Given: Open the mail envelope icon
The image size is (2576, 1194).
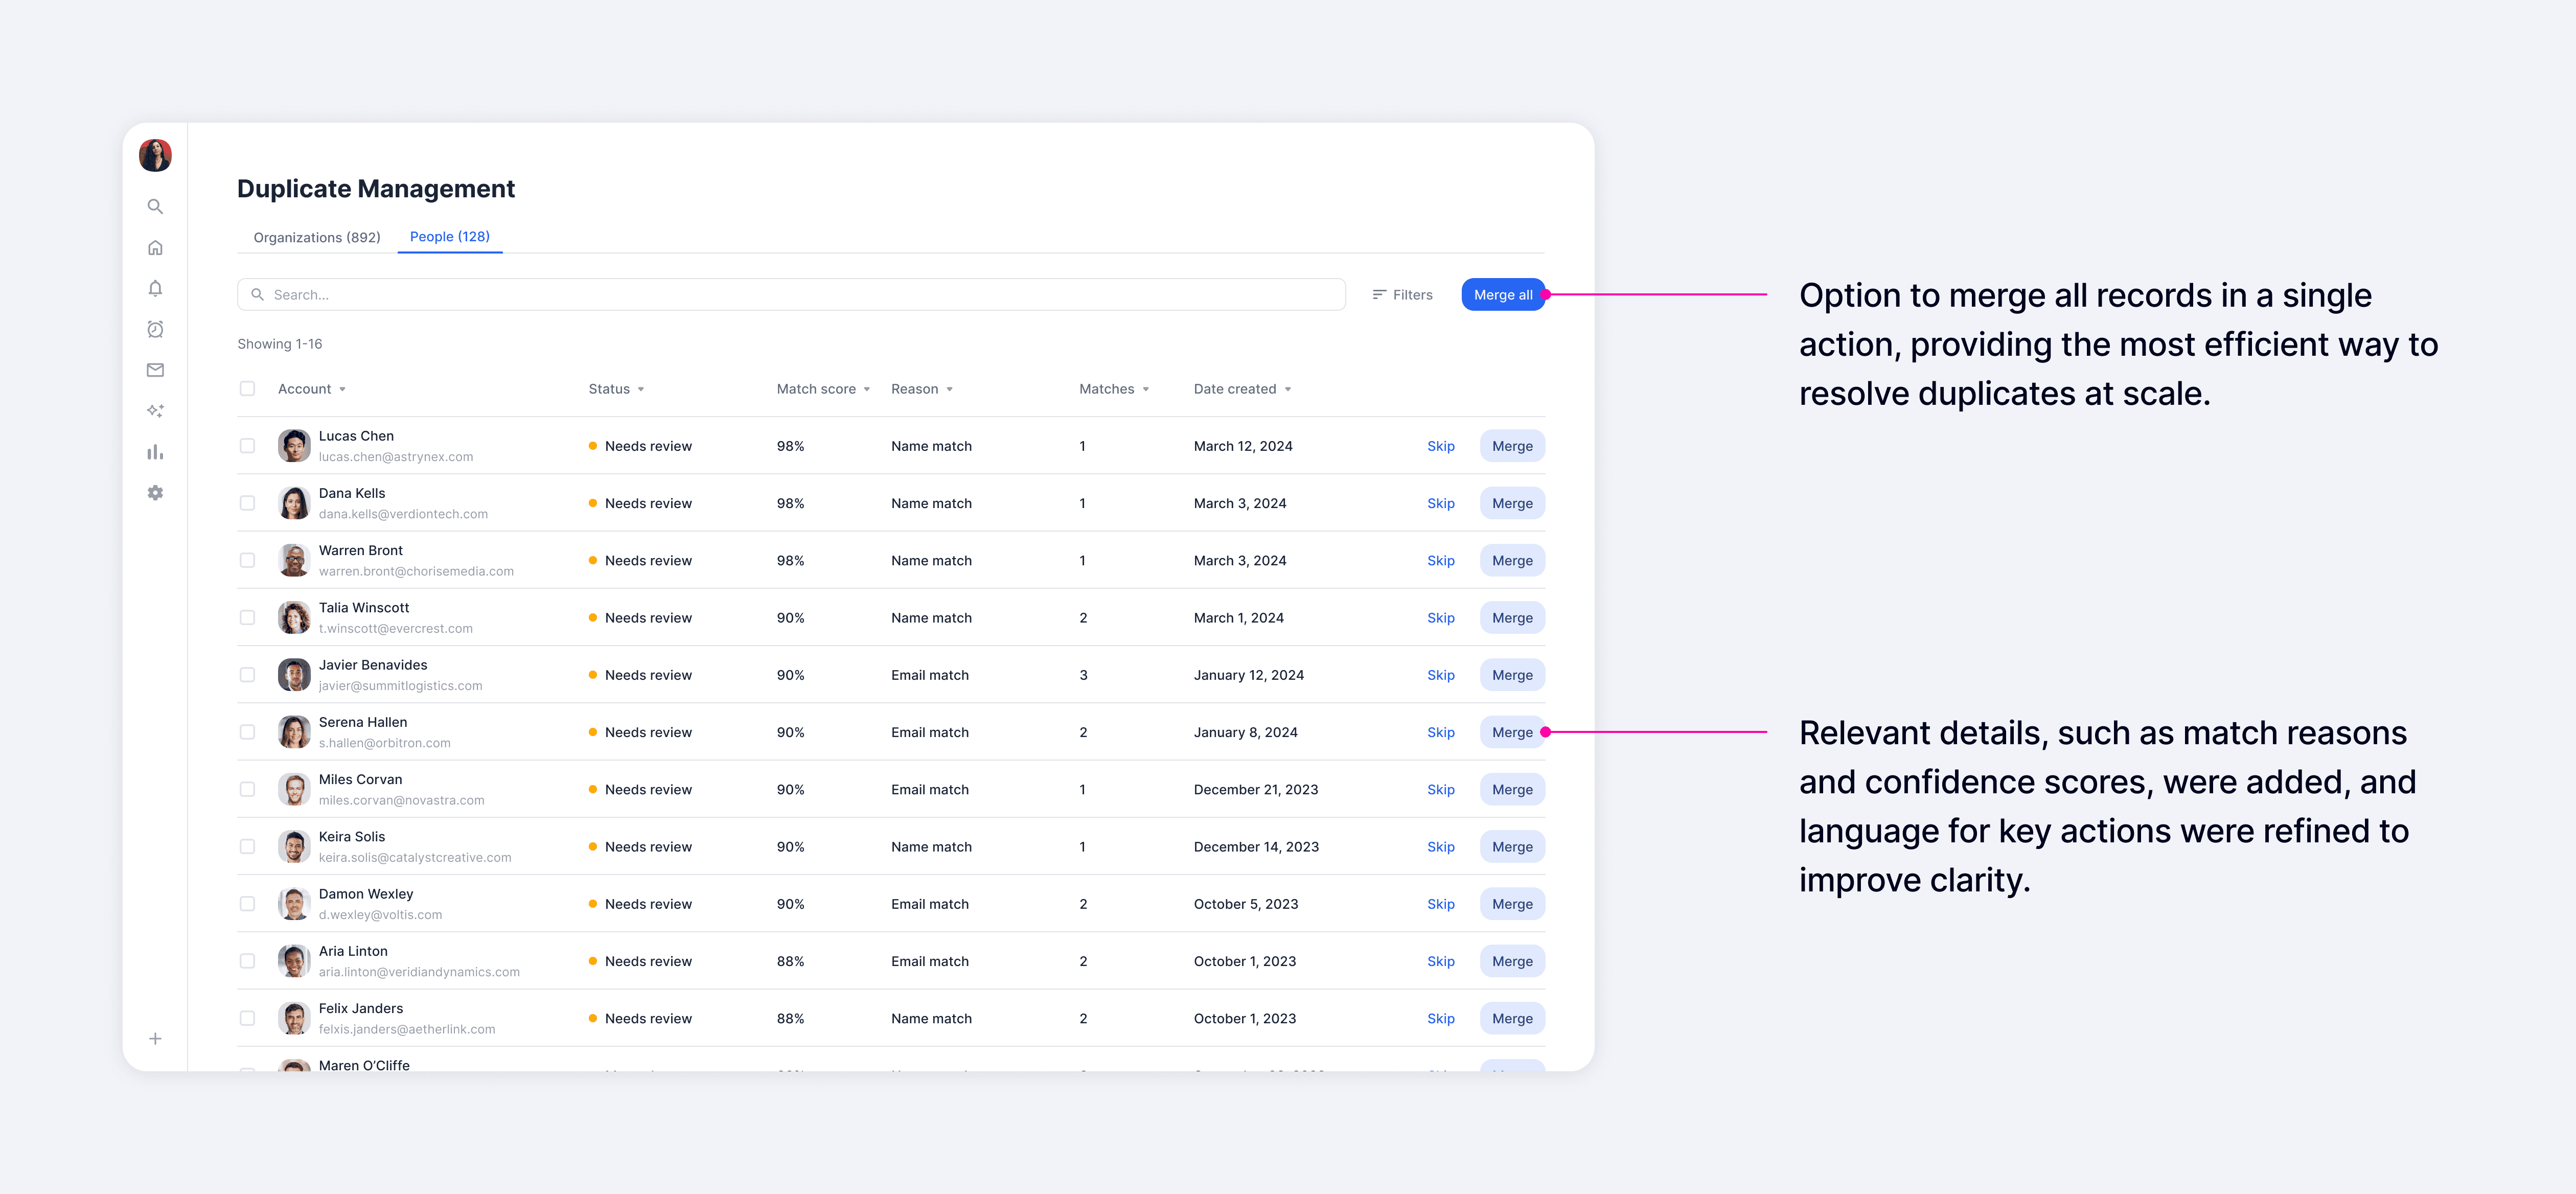Looking at the screenshot, I should [x=155, y=370].
